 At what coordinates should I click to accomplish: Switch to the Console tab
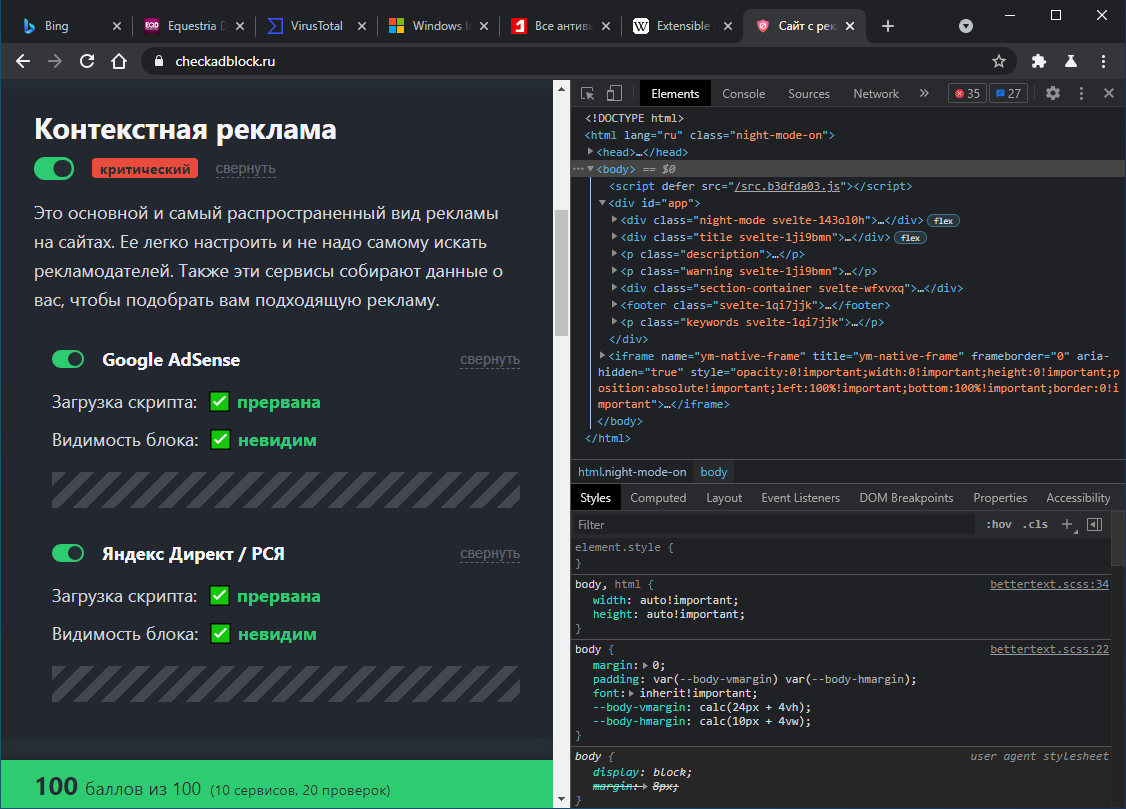pyautogui.click(x=743, y=93)
